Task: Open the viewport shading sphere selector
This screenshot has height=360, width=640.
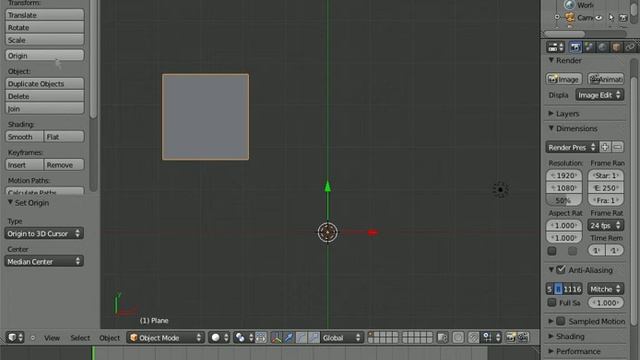Action: (x=219, y=338)
